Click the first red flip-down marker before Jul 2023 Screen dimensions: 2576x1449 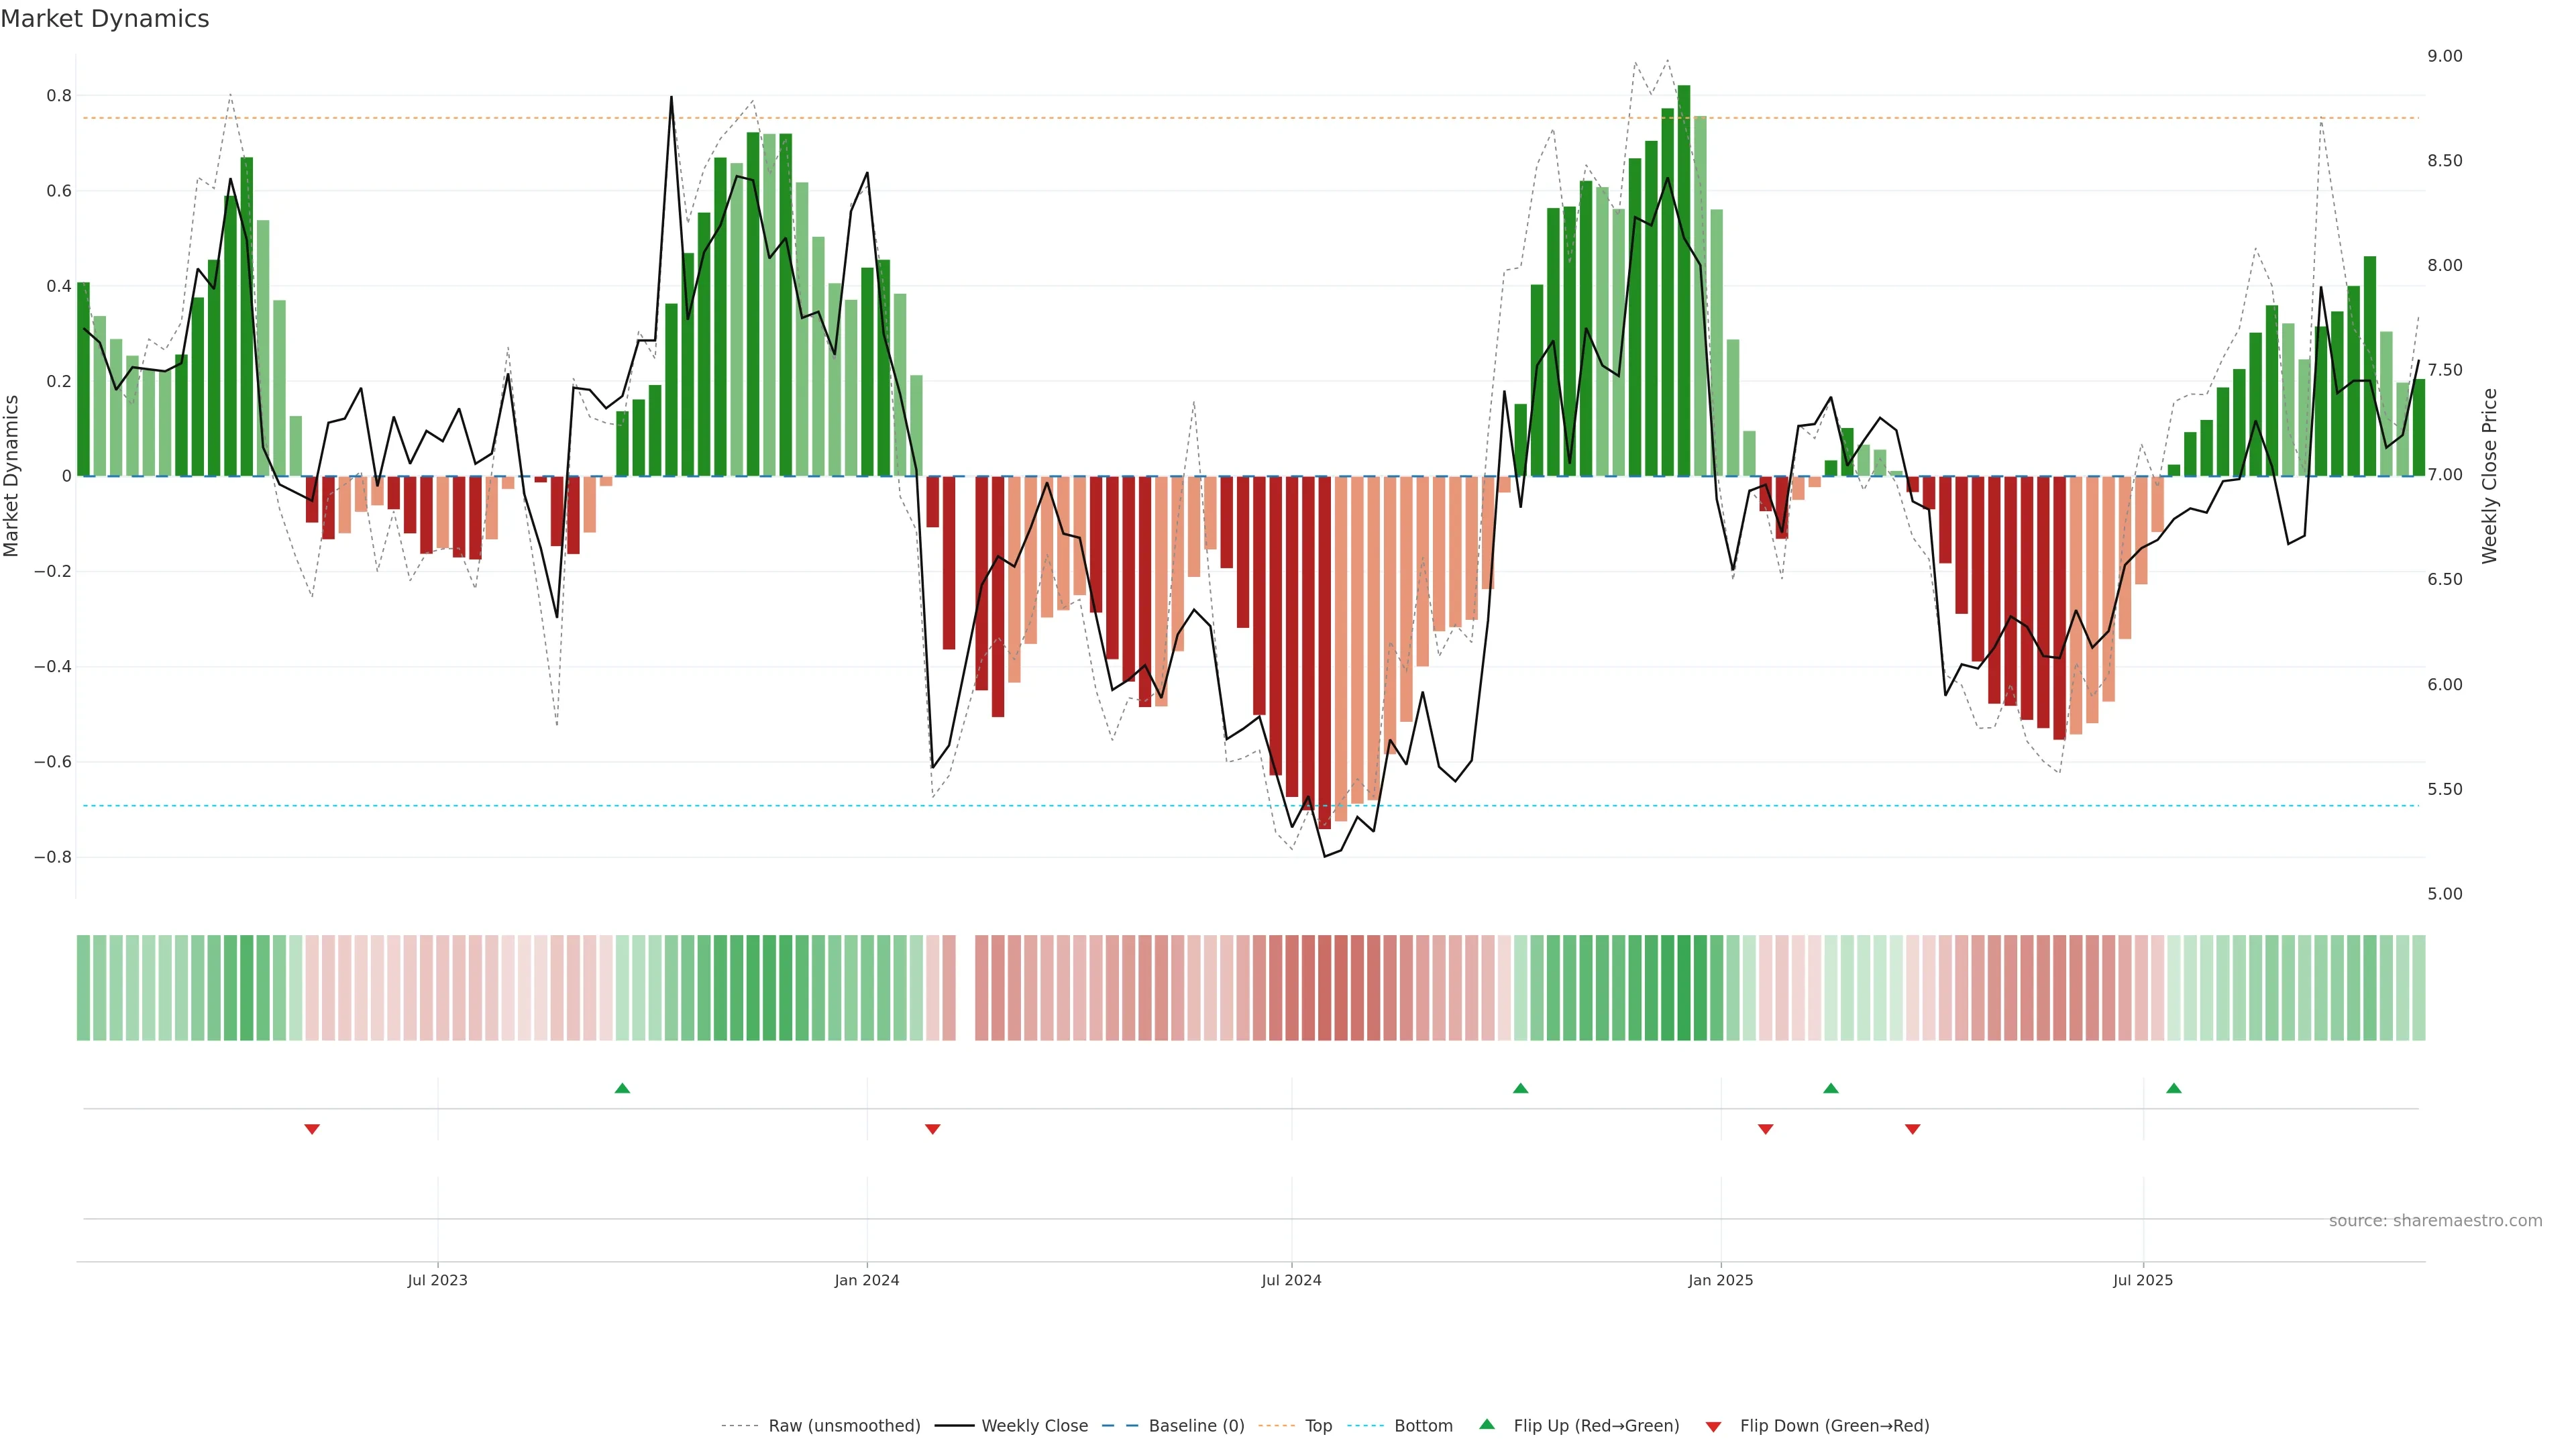tap(312, 1129)
